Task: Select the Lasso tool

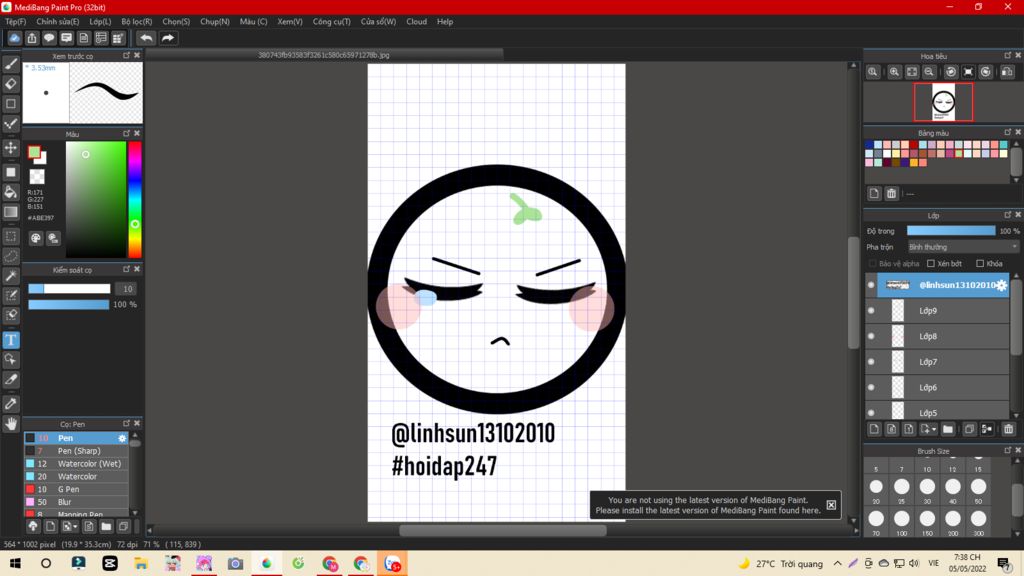Action: pos(11,256)
